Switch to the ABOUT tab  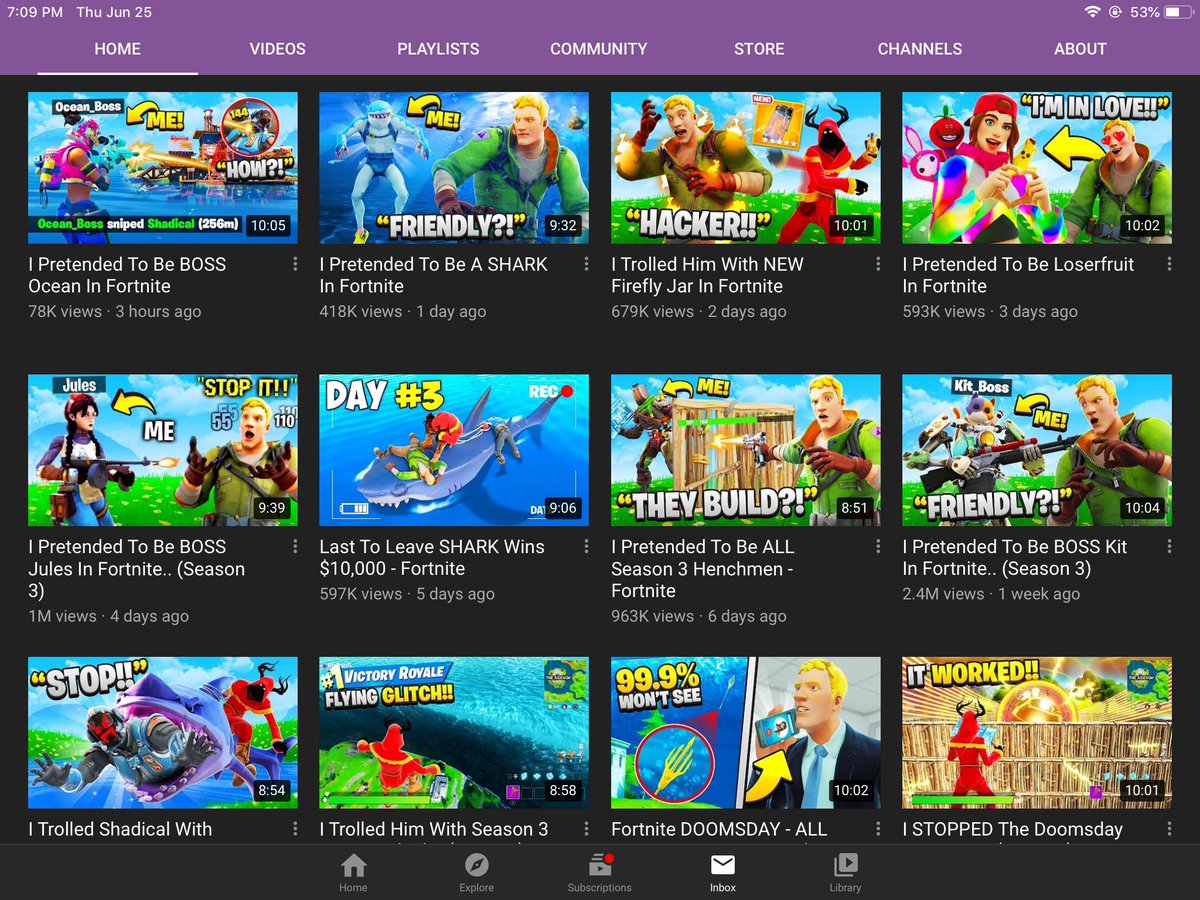(x=1080, y=48)
